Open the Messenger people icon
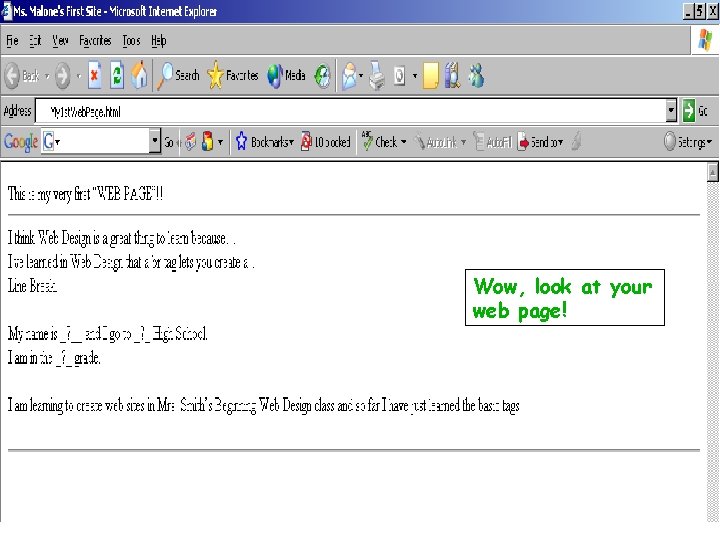 pos(476,75)
